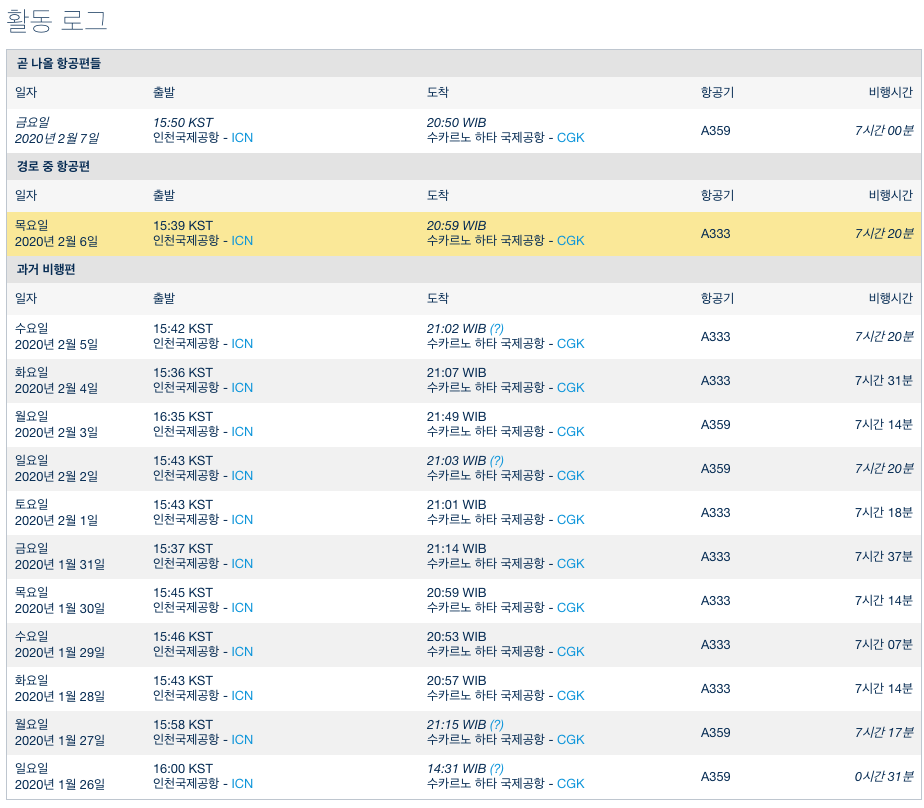Image resolution: width=924 pixels, height=808 pixels.
Task: Click the 21:49 WIB arrival time
Action: [x=456, y=417]
